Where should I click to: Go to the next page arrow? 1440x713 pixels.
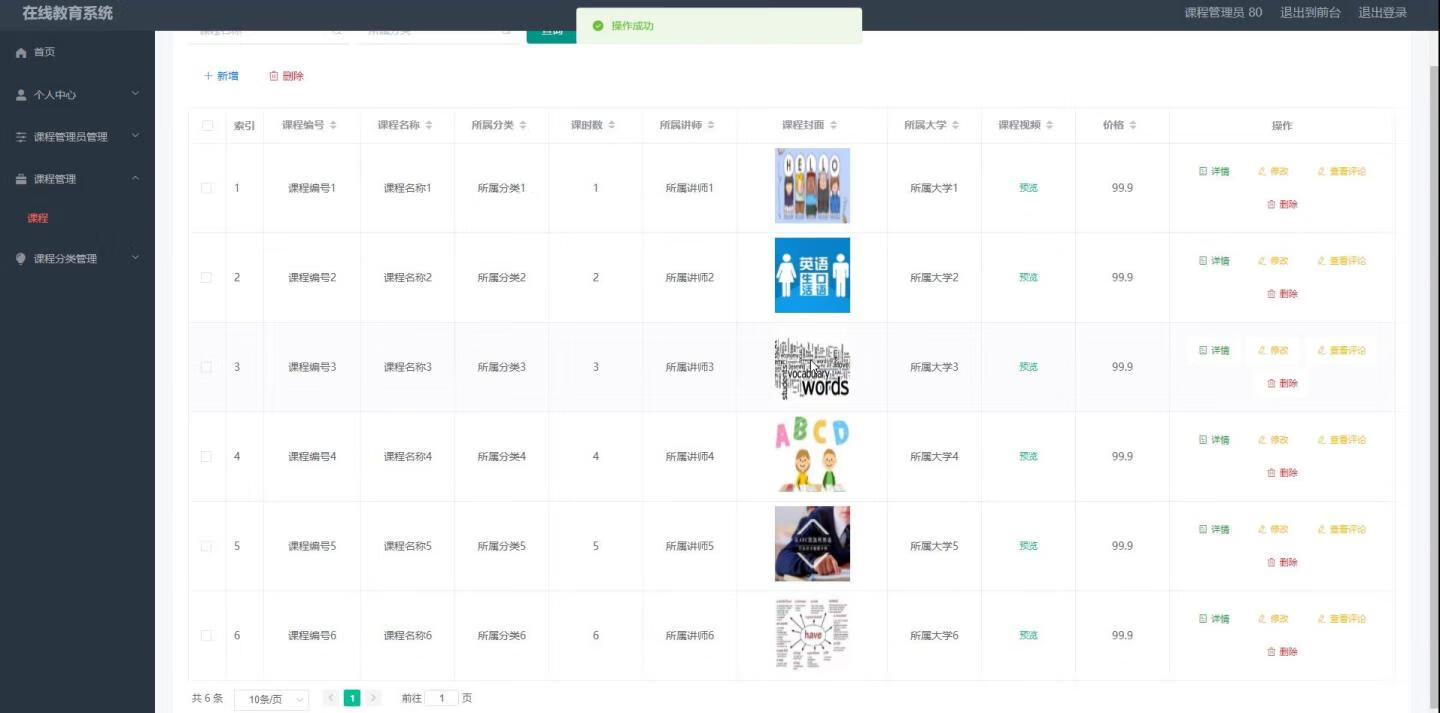tap(373, 698)
